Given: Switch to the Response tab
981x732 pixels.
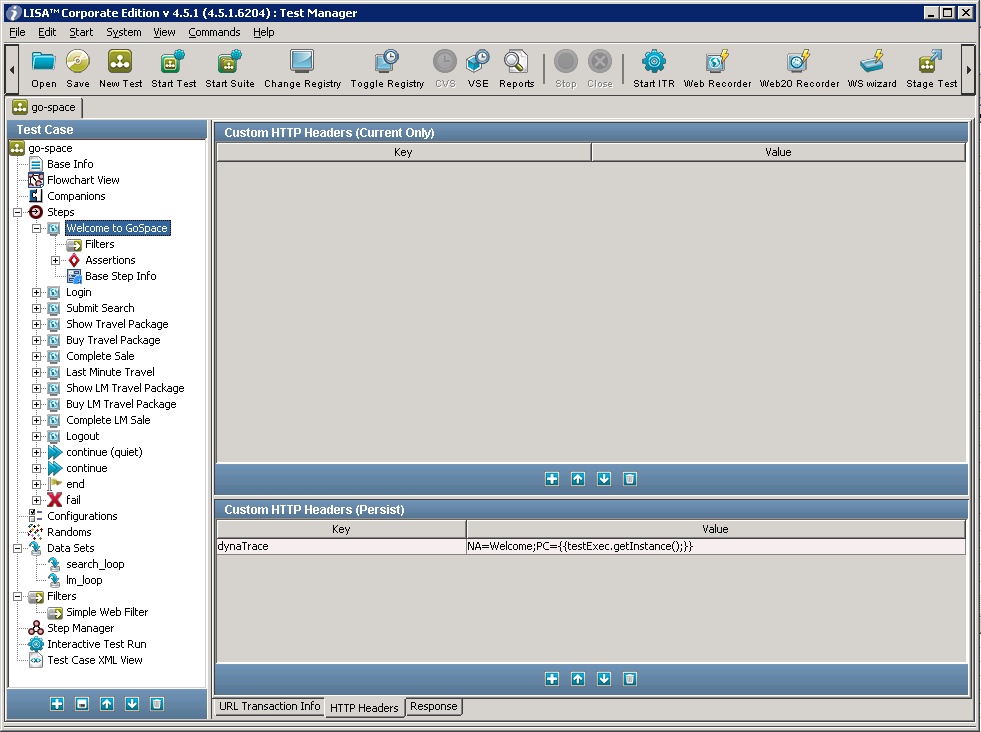Looking at the screenshot, I should (434, 706).
